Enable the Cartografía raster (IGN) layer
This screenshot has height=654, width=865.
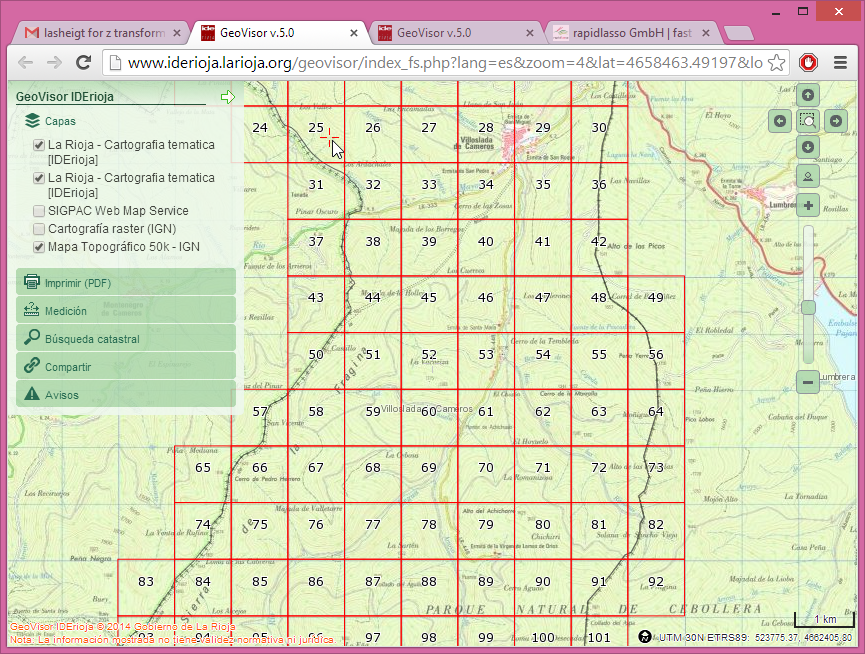click(39, 228)
